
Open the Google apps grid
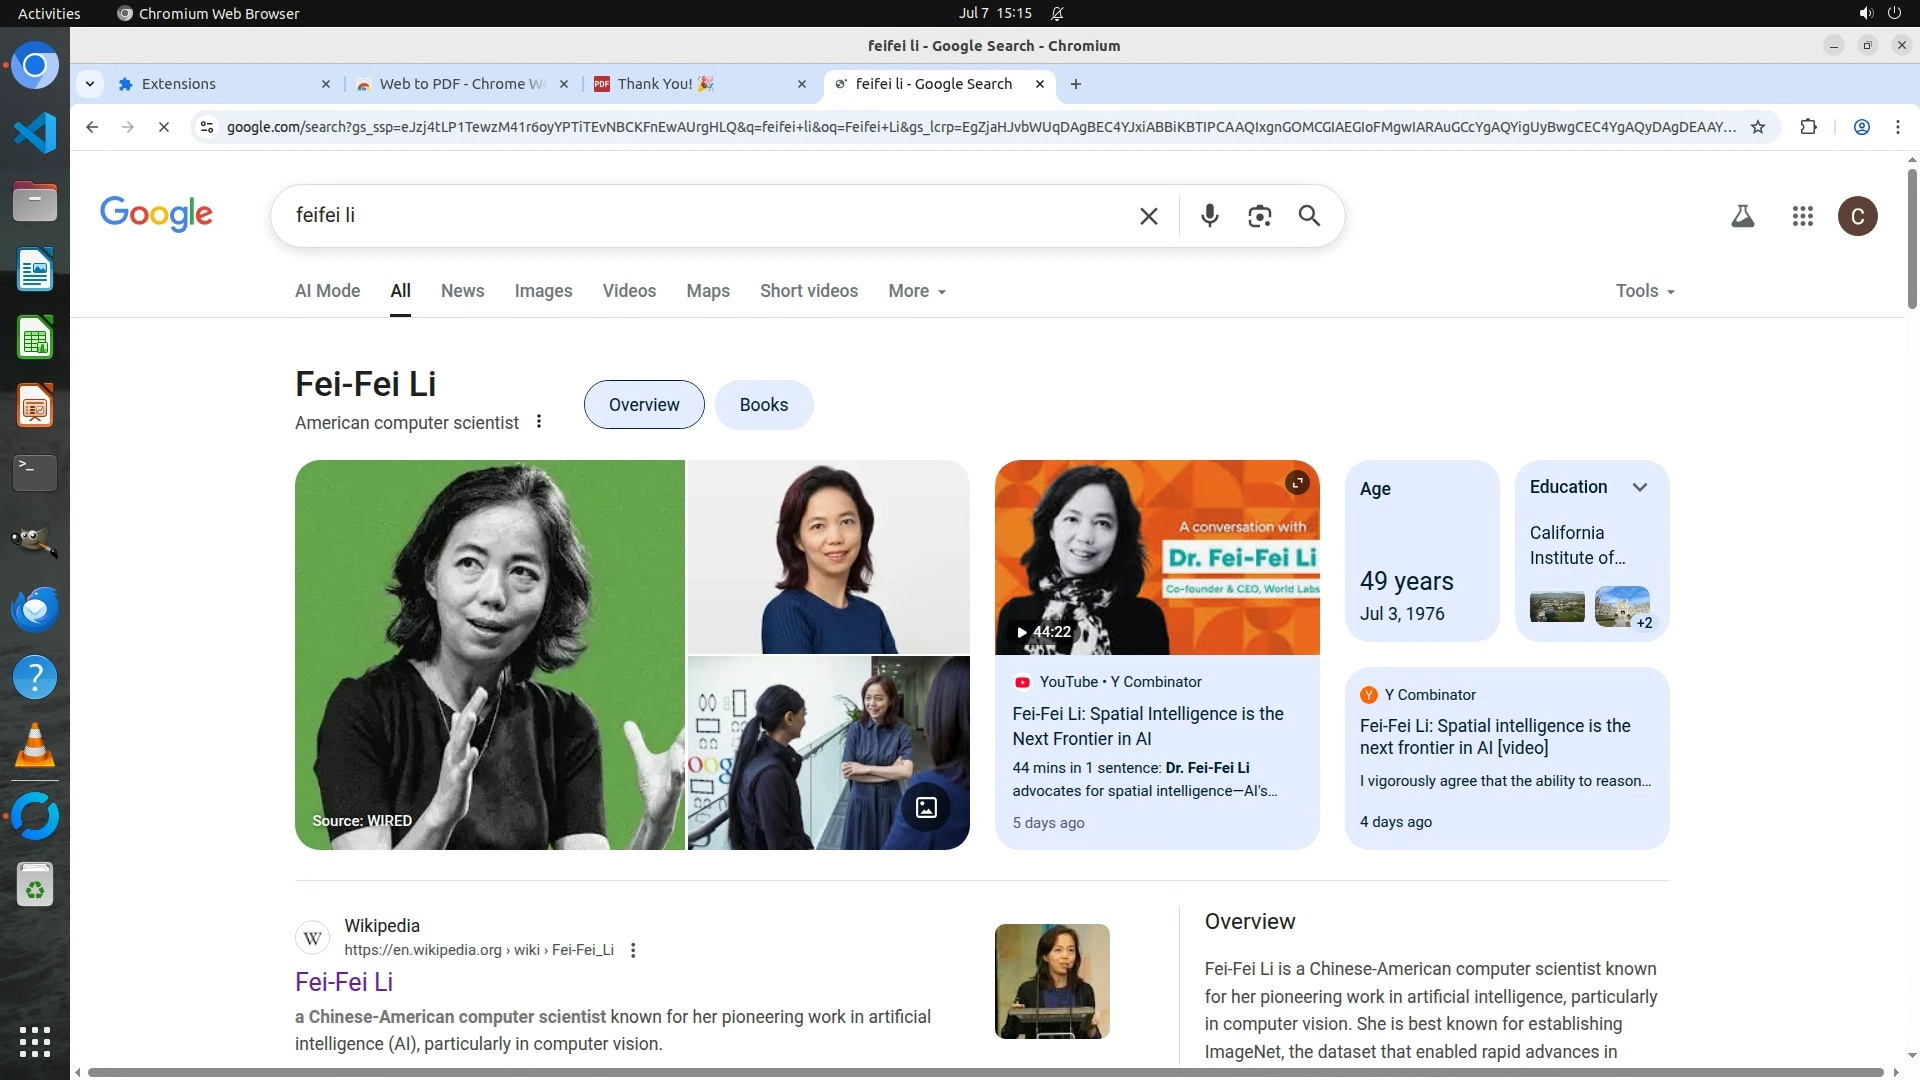1802,216
